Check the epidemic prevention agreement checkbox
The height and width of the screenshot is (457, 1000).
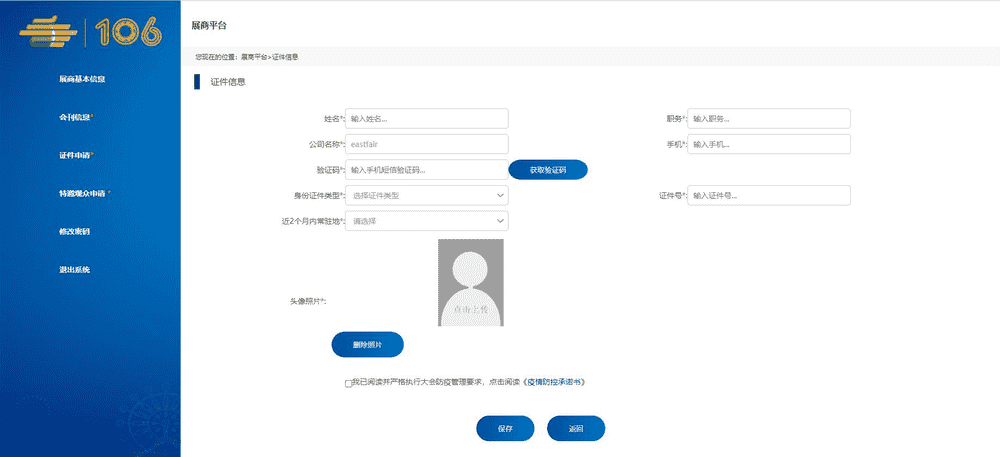pyautogui.click(x=348, y=384)
